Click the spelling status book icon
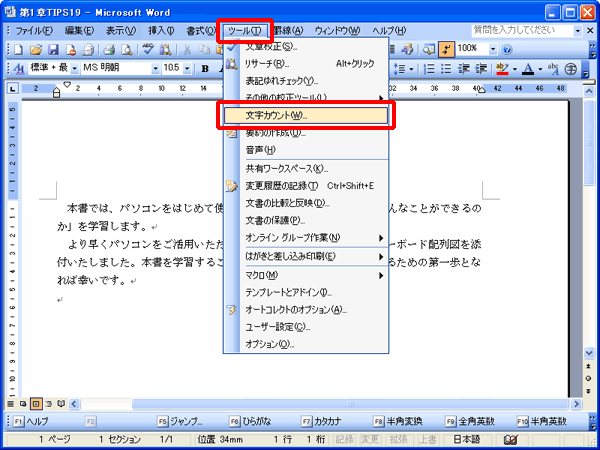This screenshot has height=450, width=600. coord(510,440)
